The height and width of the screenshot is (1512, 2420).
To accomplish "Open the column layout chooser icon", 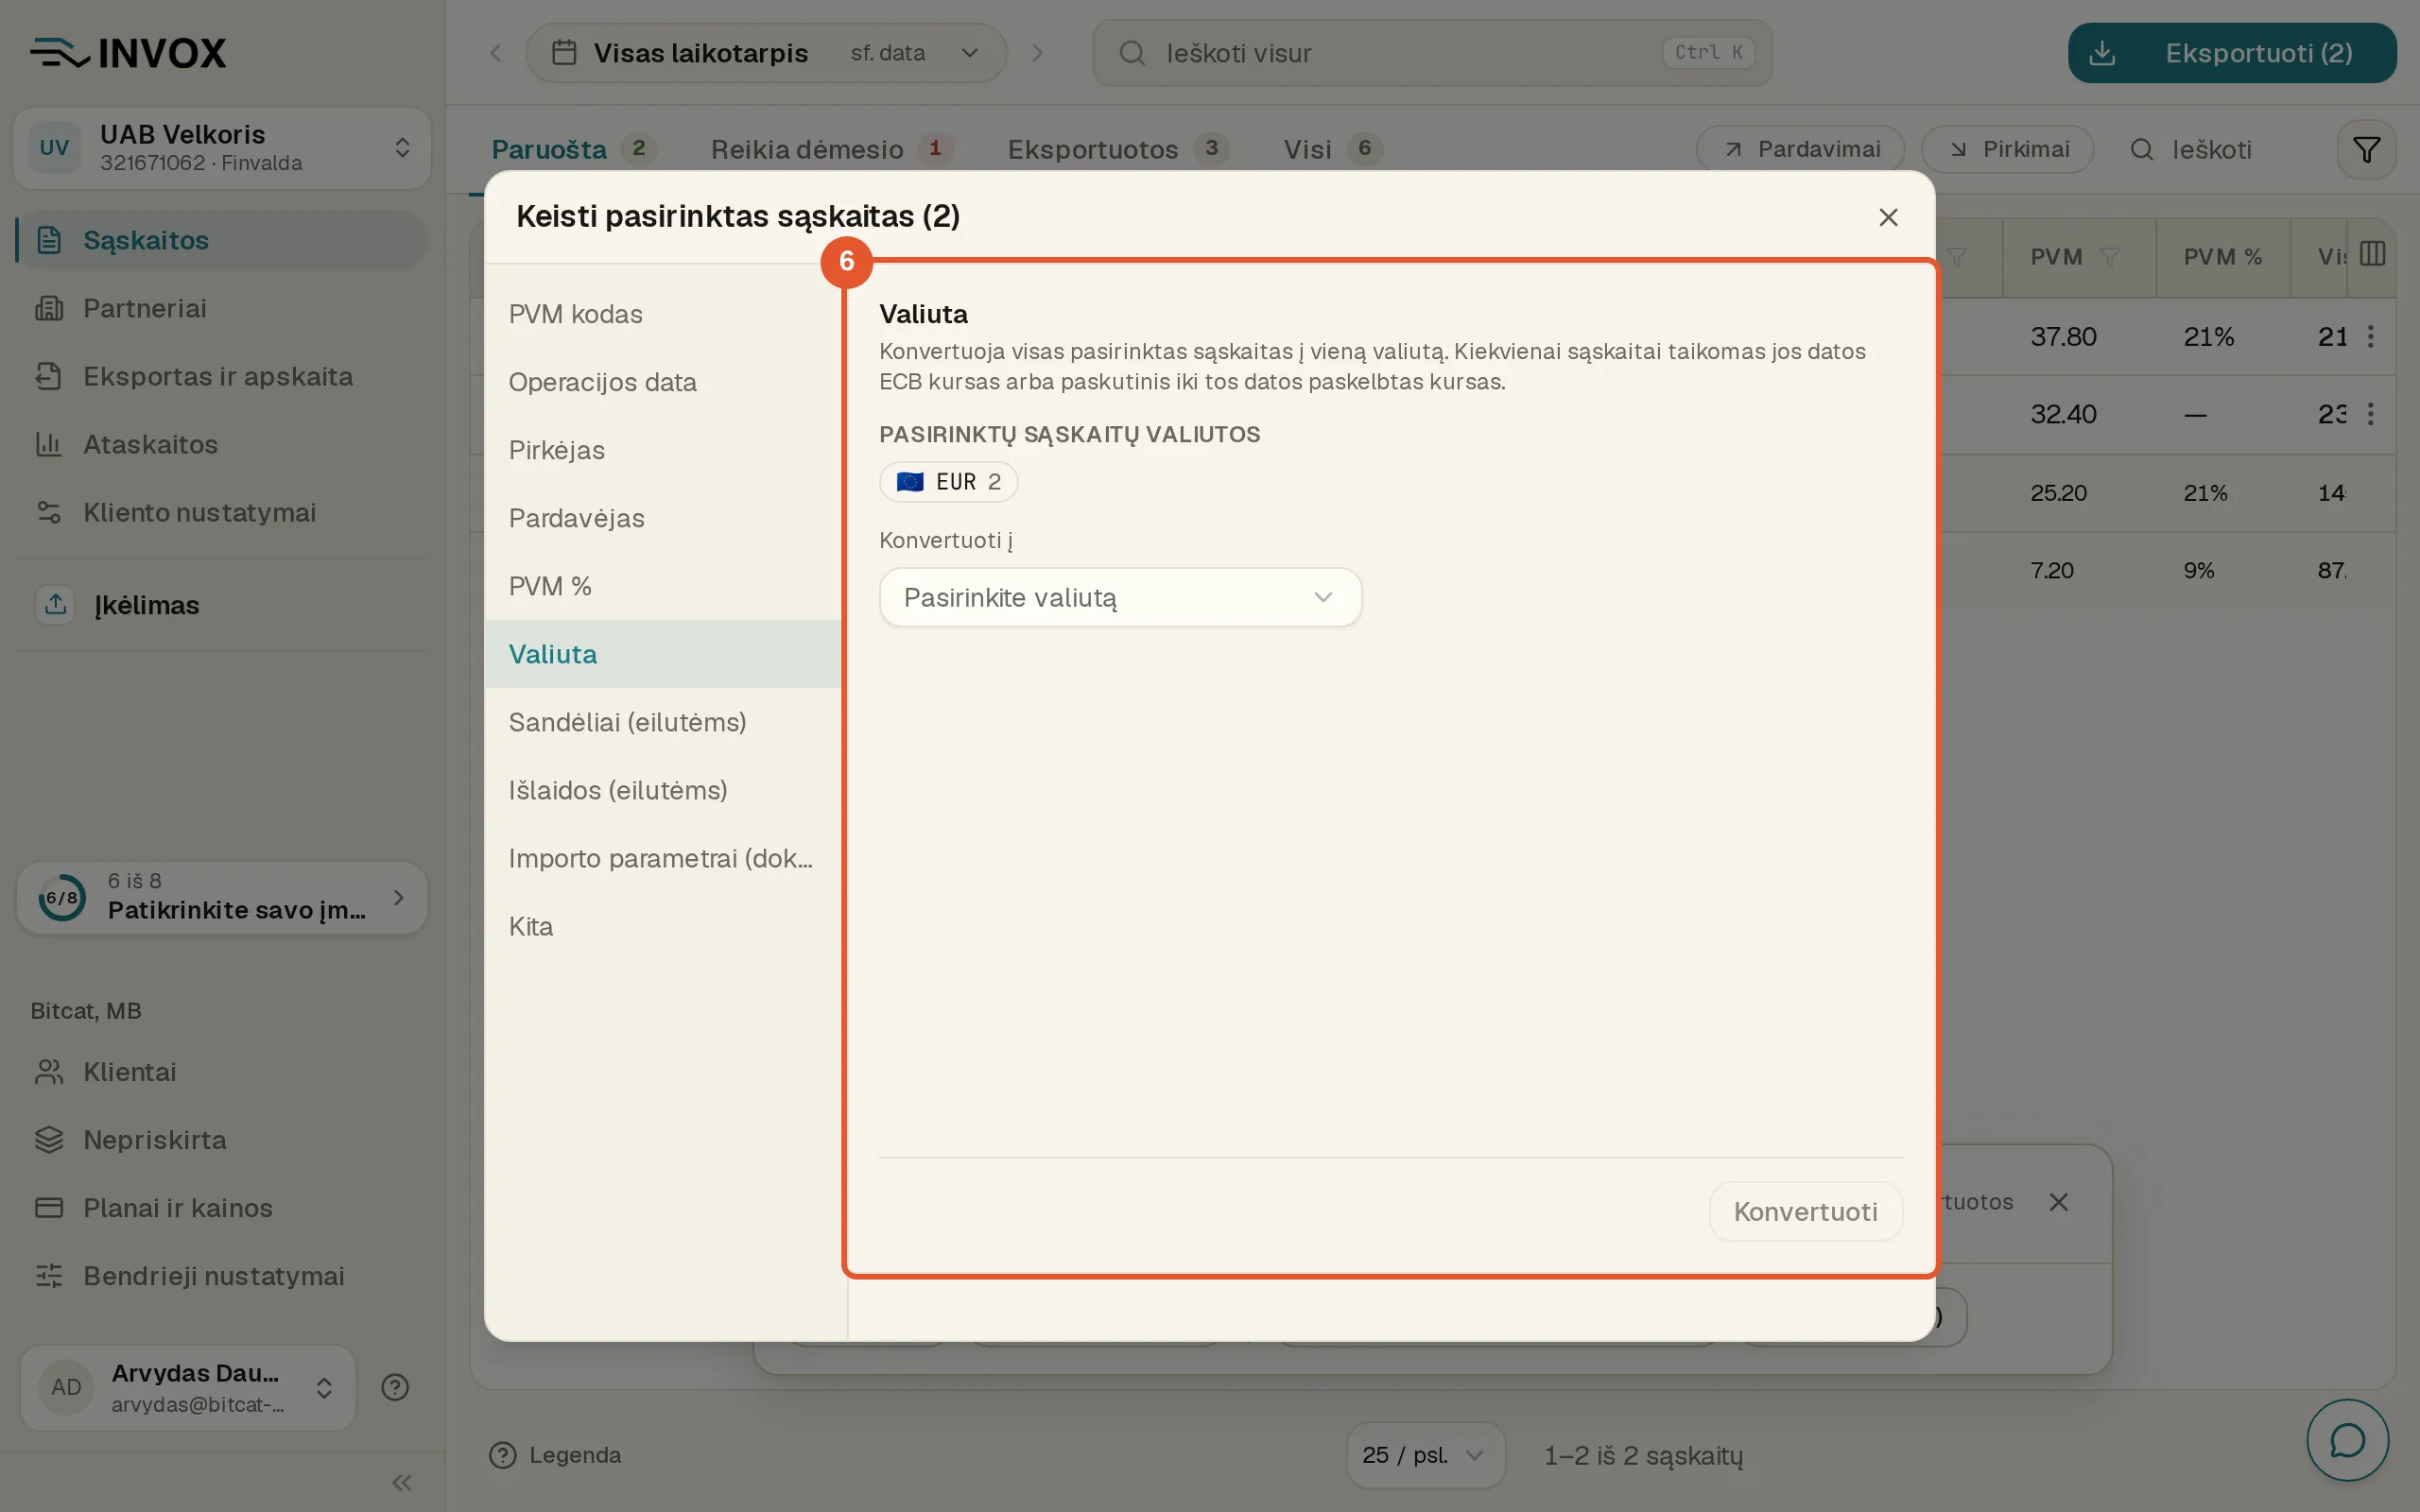I will [2372, 254].
